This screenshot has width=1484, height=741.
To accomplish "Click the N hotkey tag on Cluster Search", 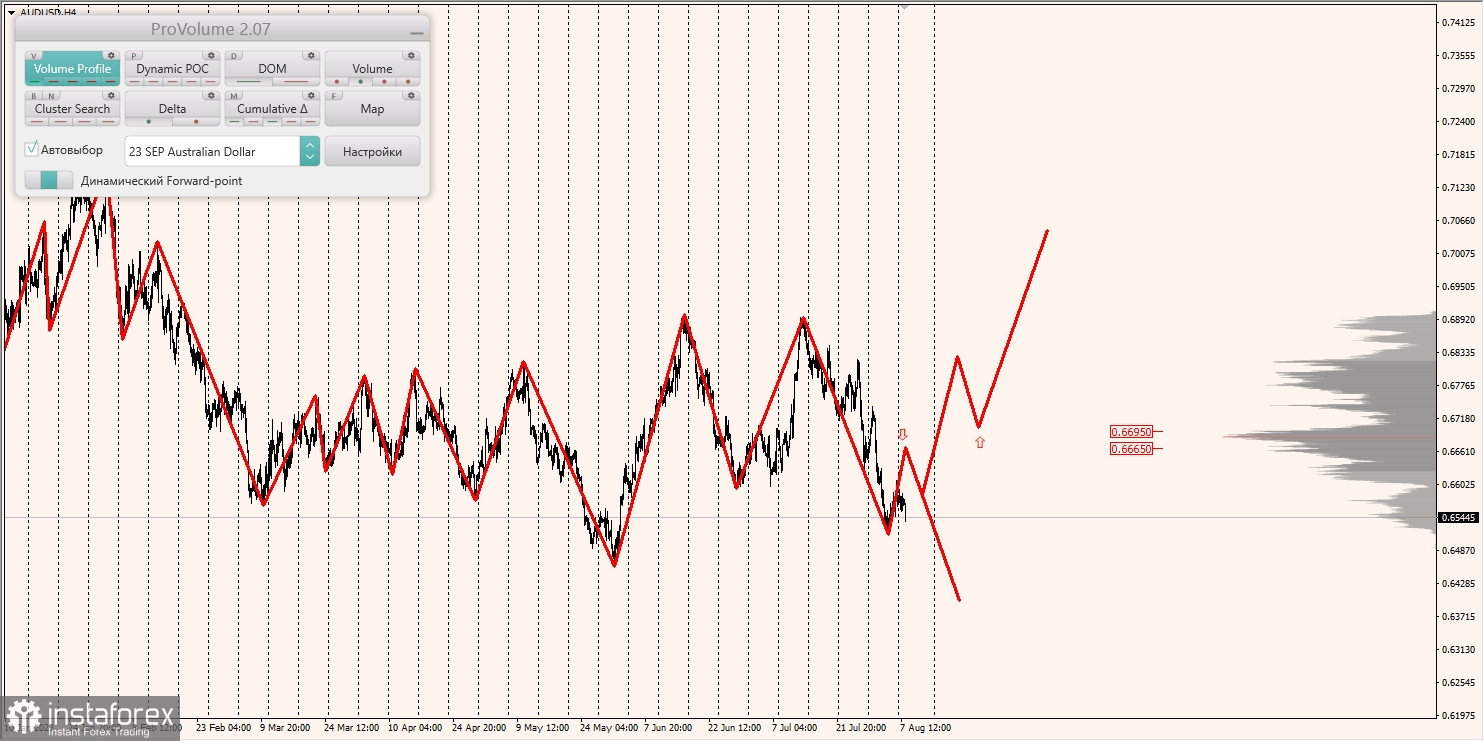I will [x=51, y=96].
